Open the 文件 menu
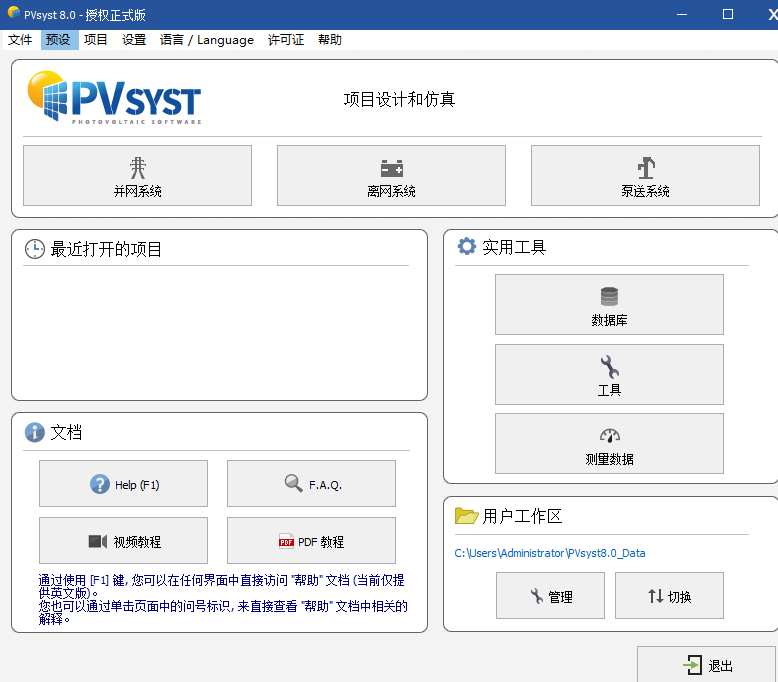The height and width of the screenshot is (682, 778). tap(20, 40)
